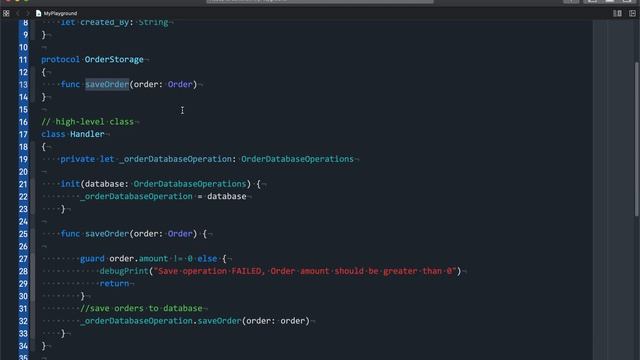The height and width of the screenshot is (360, 640).
Task: Click the 'init' keyword
Action: (x=70, y=184)
